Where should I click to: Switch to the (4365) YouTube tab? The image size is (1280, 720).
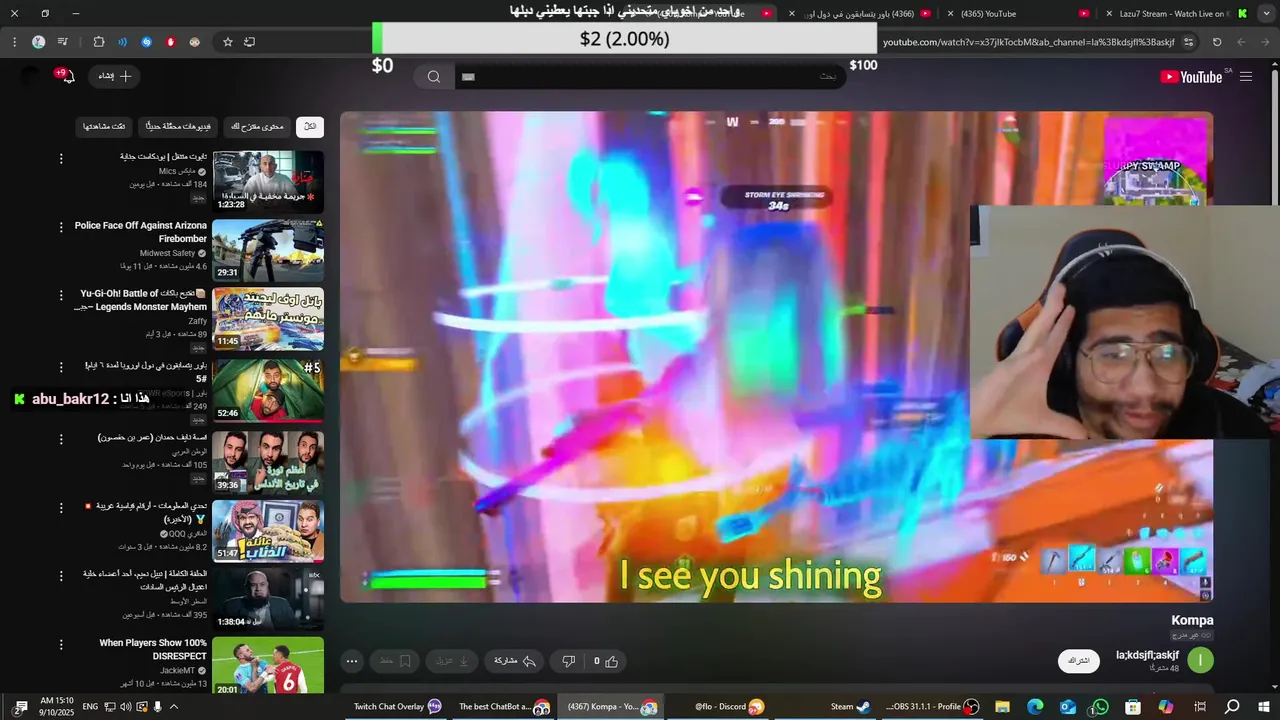pyautogui.click(x=1020, y=14)
